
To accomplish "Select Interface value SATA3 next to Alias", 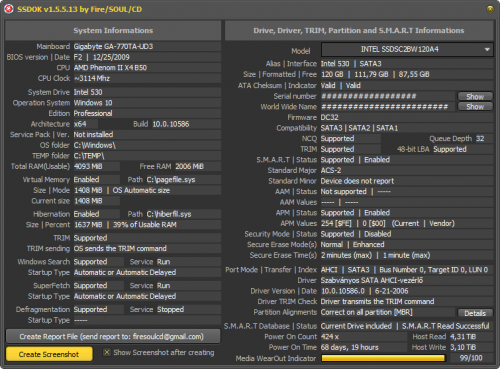I will click(370, 64).
